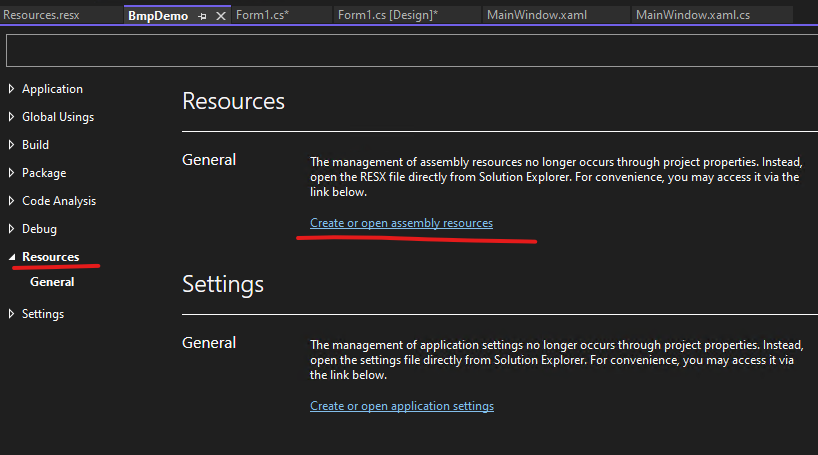Expand the Code Analysis section arrow
The image size is (818, 455).
click(x=11, y=201)
